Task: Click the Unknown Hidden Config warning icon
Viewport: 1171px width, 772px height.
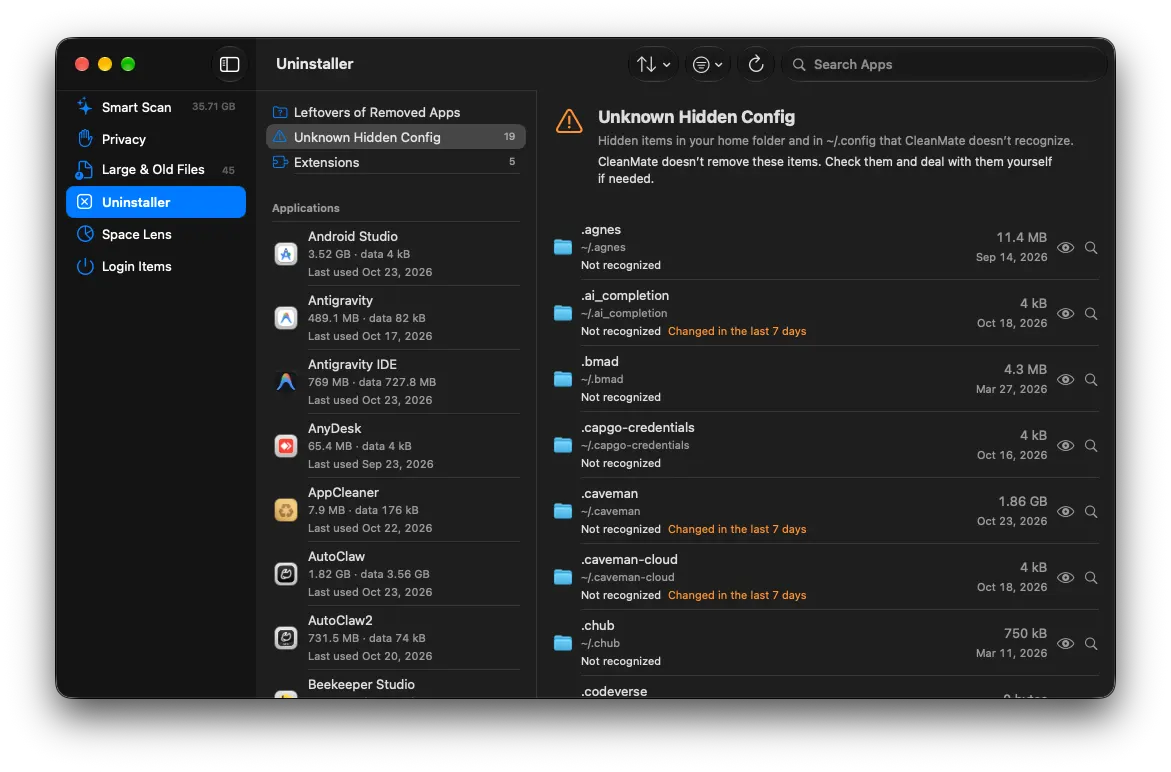Action: [x=569, y=120]
